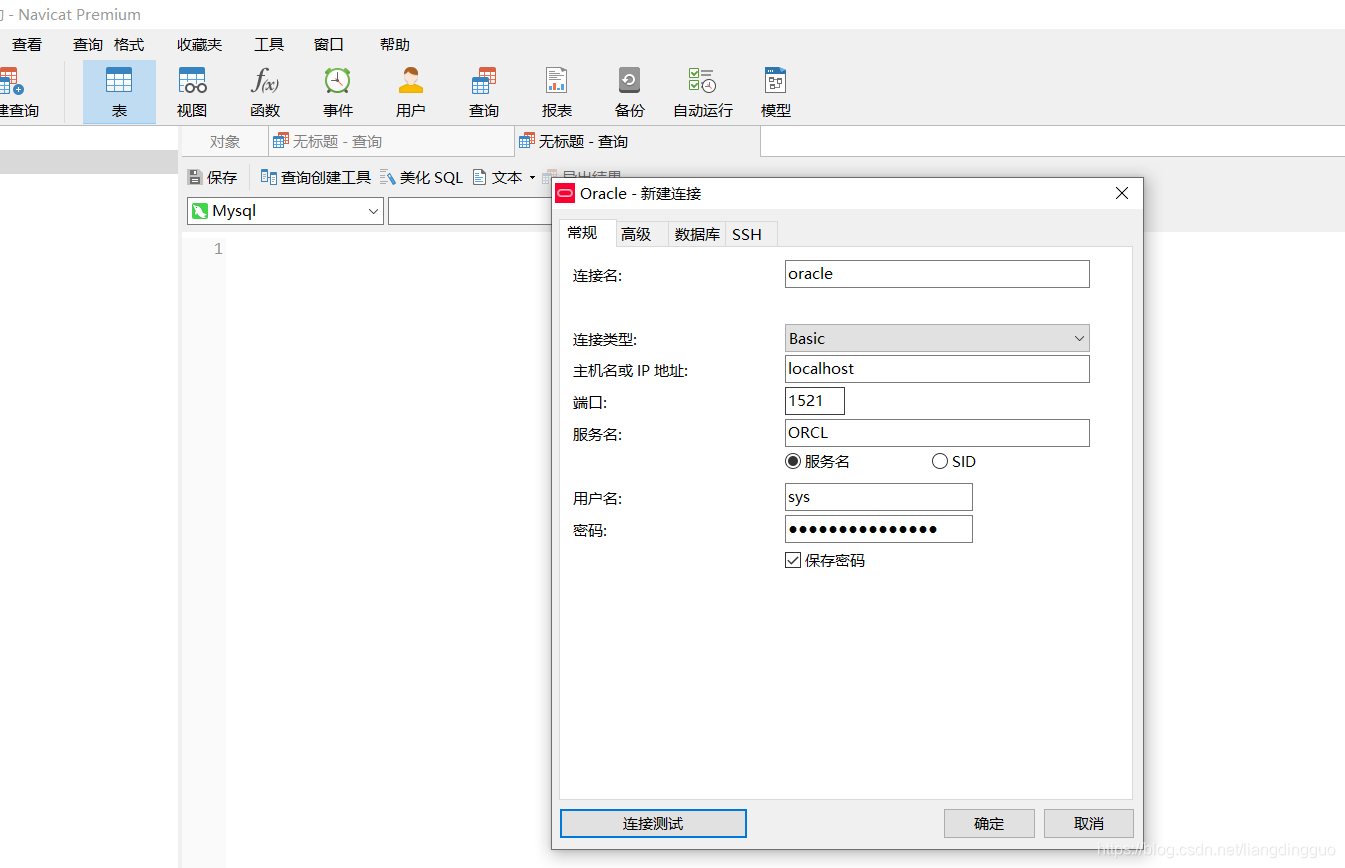
Task: Click the Save (保存) button in query editor
Action: (x=212, y=177)
